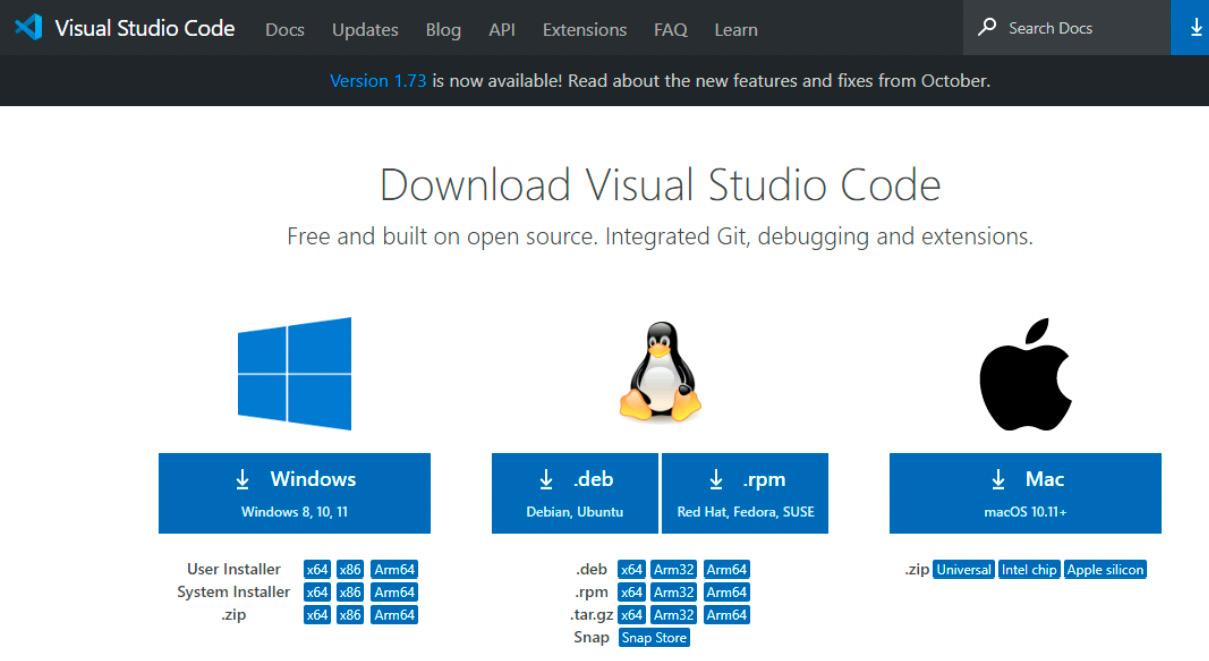Select Windows System Installer Arm64
The width and height of the screenshot is (1209, 661).
pyautogui.click(x=394, y=592)
